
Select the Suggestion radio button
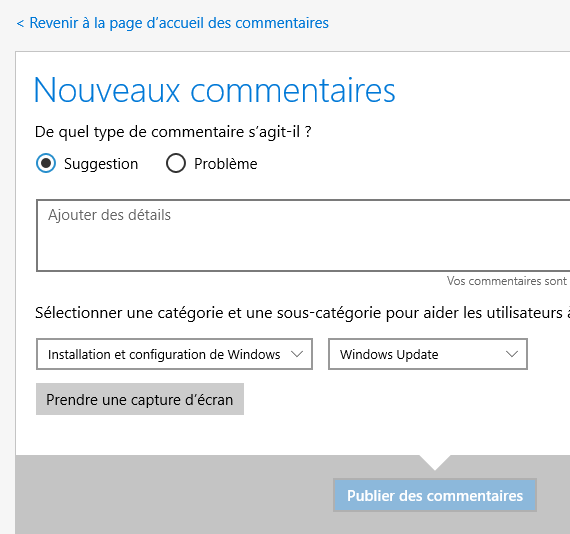click(x=46, y=163)
